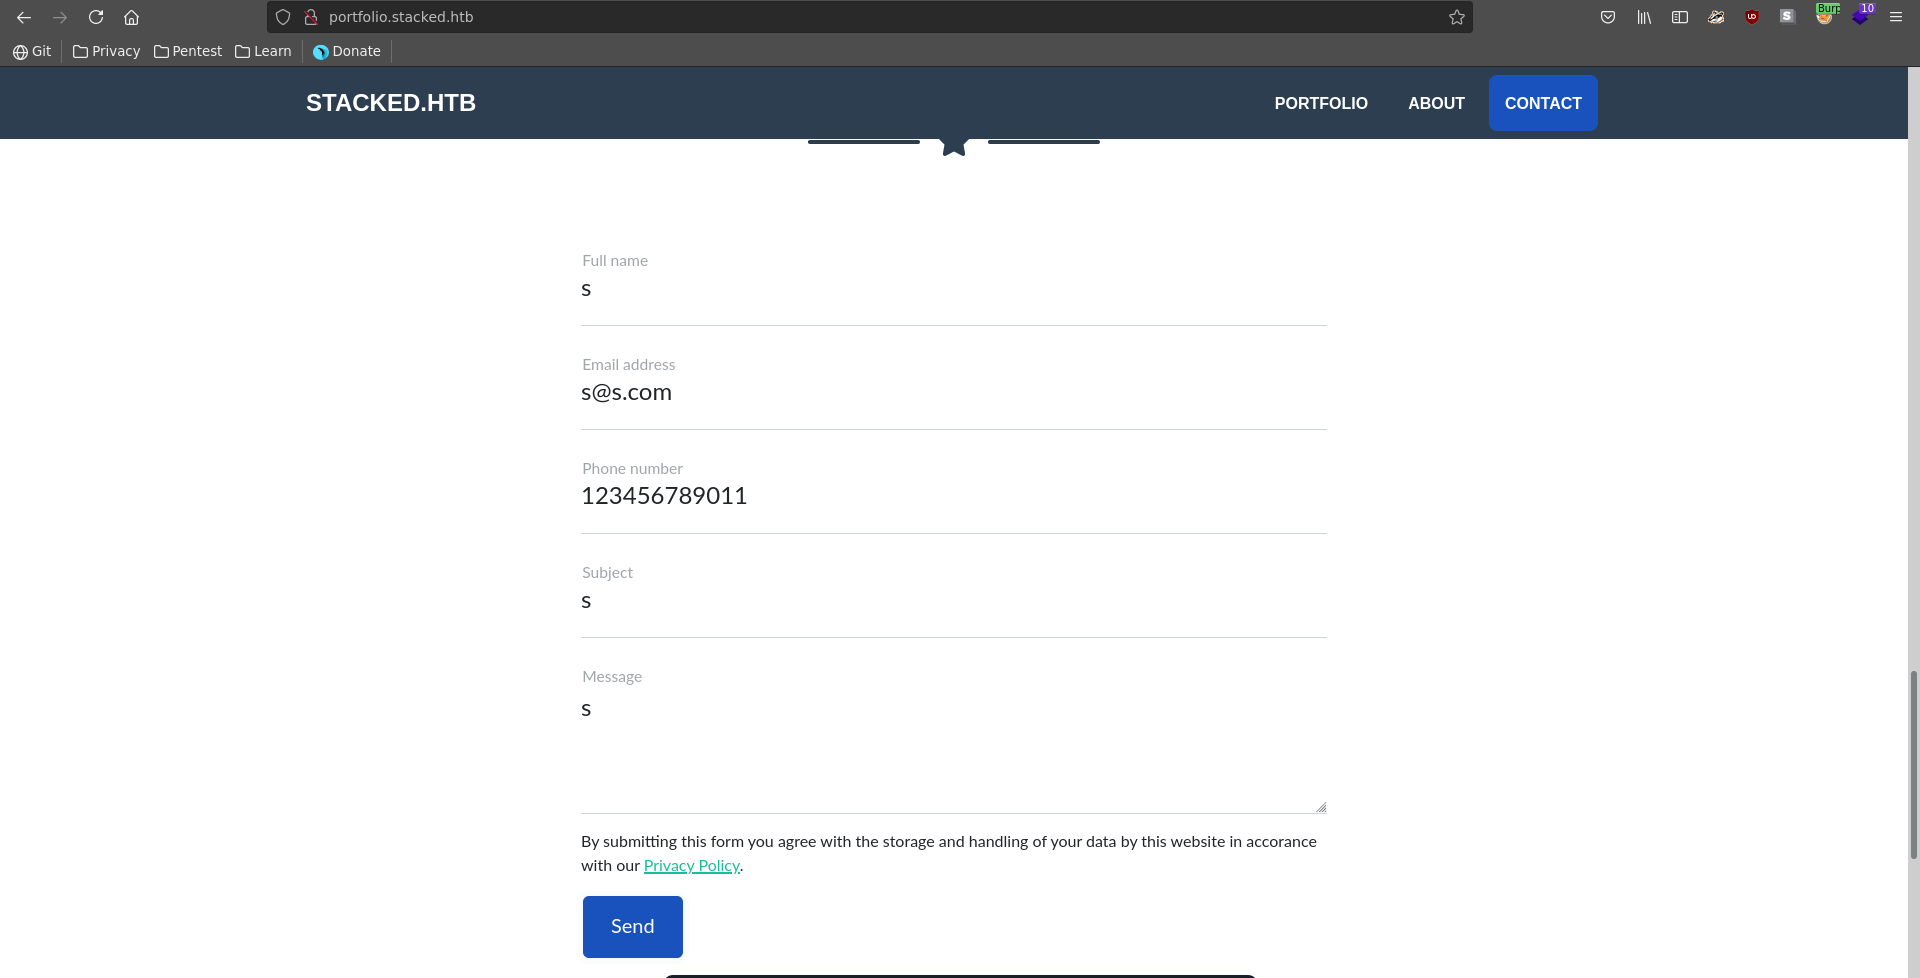This screenshot has width=1920, height=978.
Task: Click the uBlock Origin extension icon
Action: click(x=1752, y=17)
